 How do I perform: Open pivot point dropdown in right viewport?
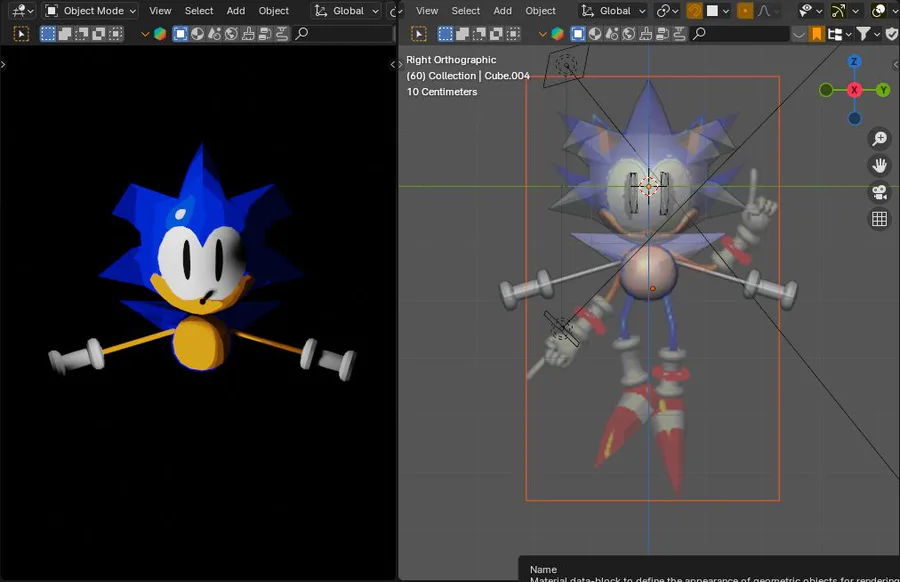(668, 10)
